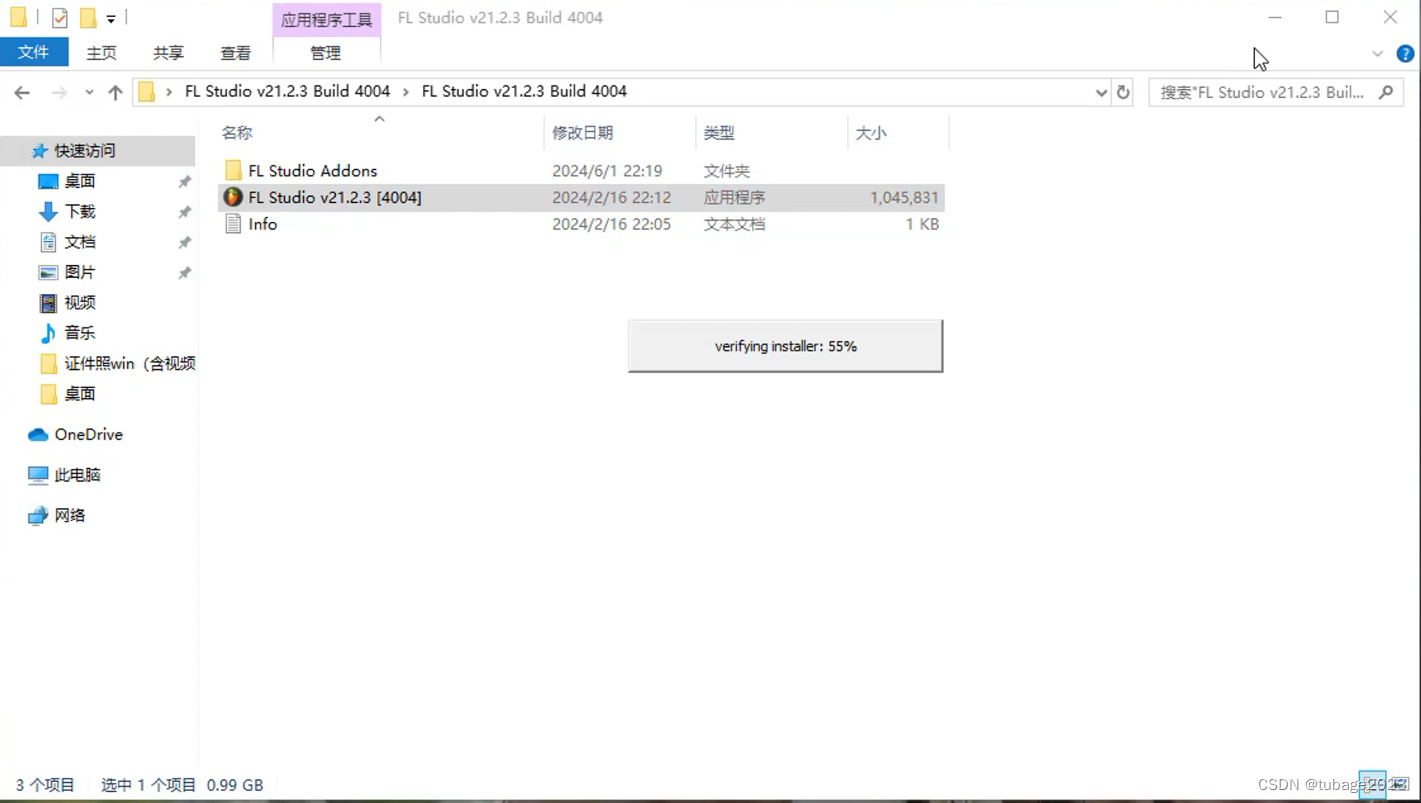Open pinned 桌面 under quick access
The height and width of the screenshot is (803, 1421).
[80, 181]
